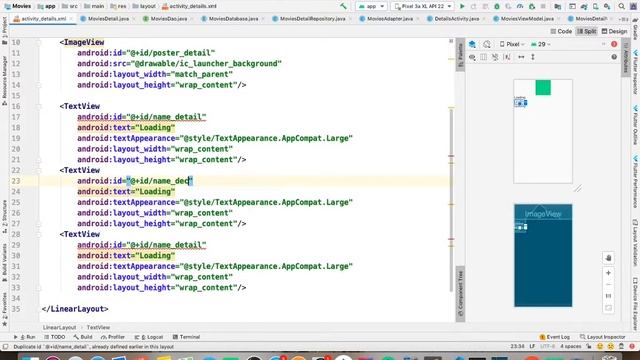Open the TODO tool window
This screenshot has height=360, width=640.
coord(55,337)
